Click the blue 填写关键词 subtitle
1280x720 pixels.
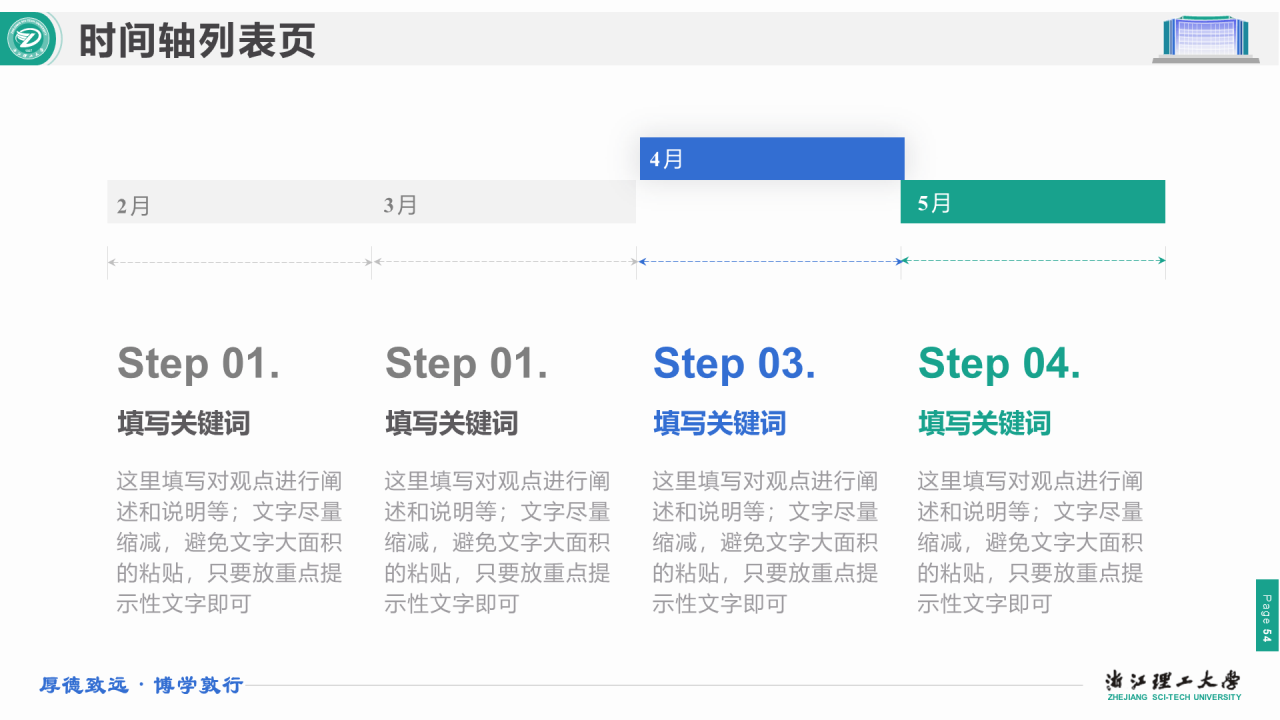click(x=720, y=423)
